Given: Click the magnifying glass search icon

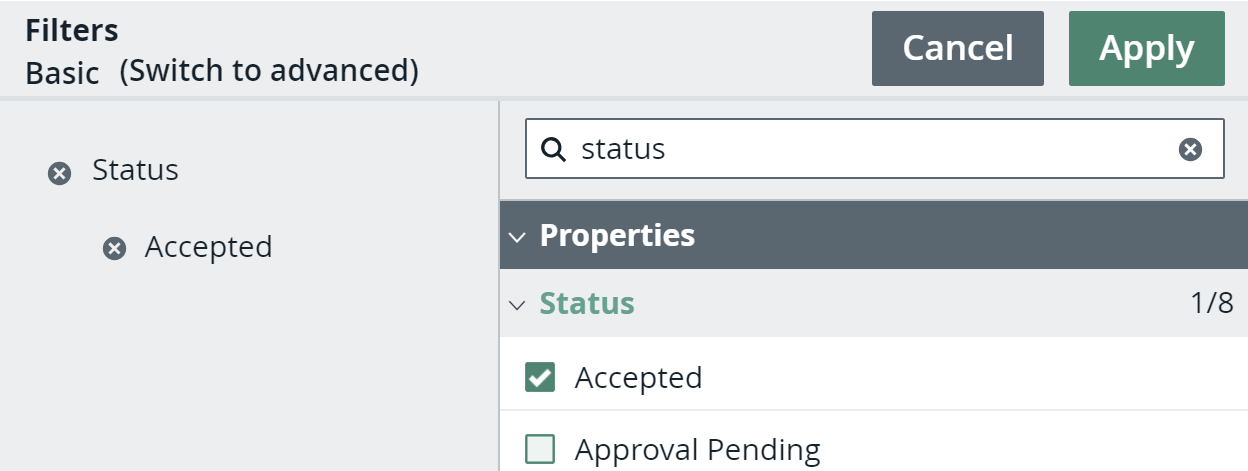Looking at the screenshot, I should [x=552, y=150].
